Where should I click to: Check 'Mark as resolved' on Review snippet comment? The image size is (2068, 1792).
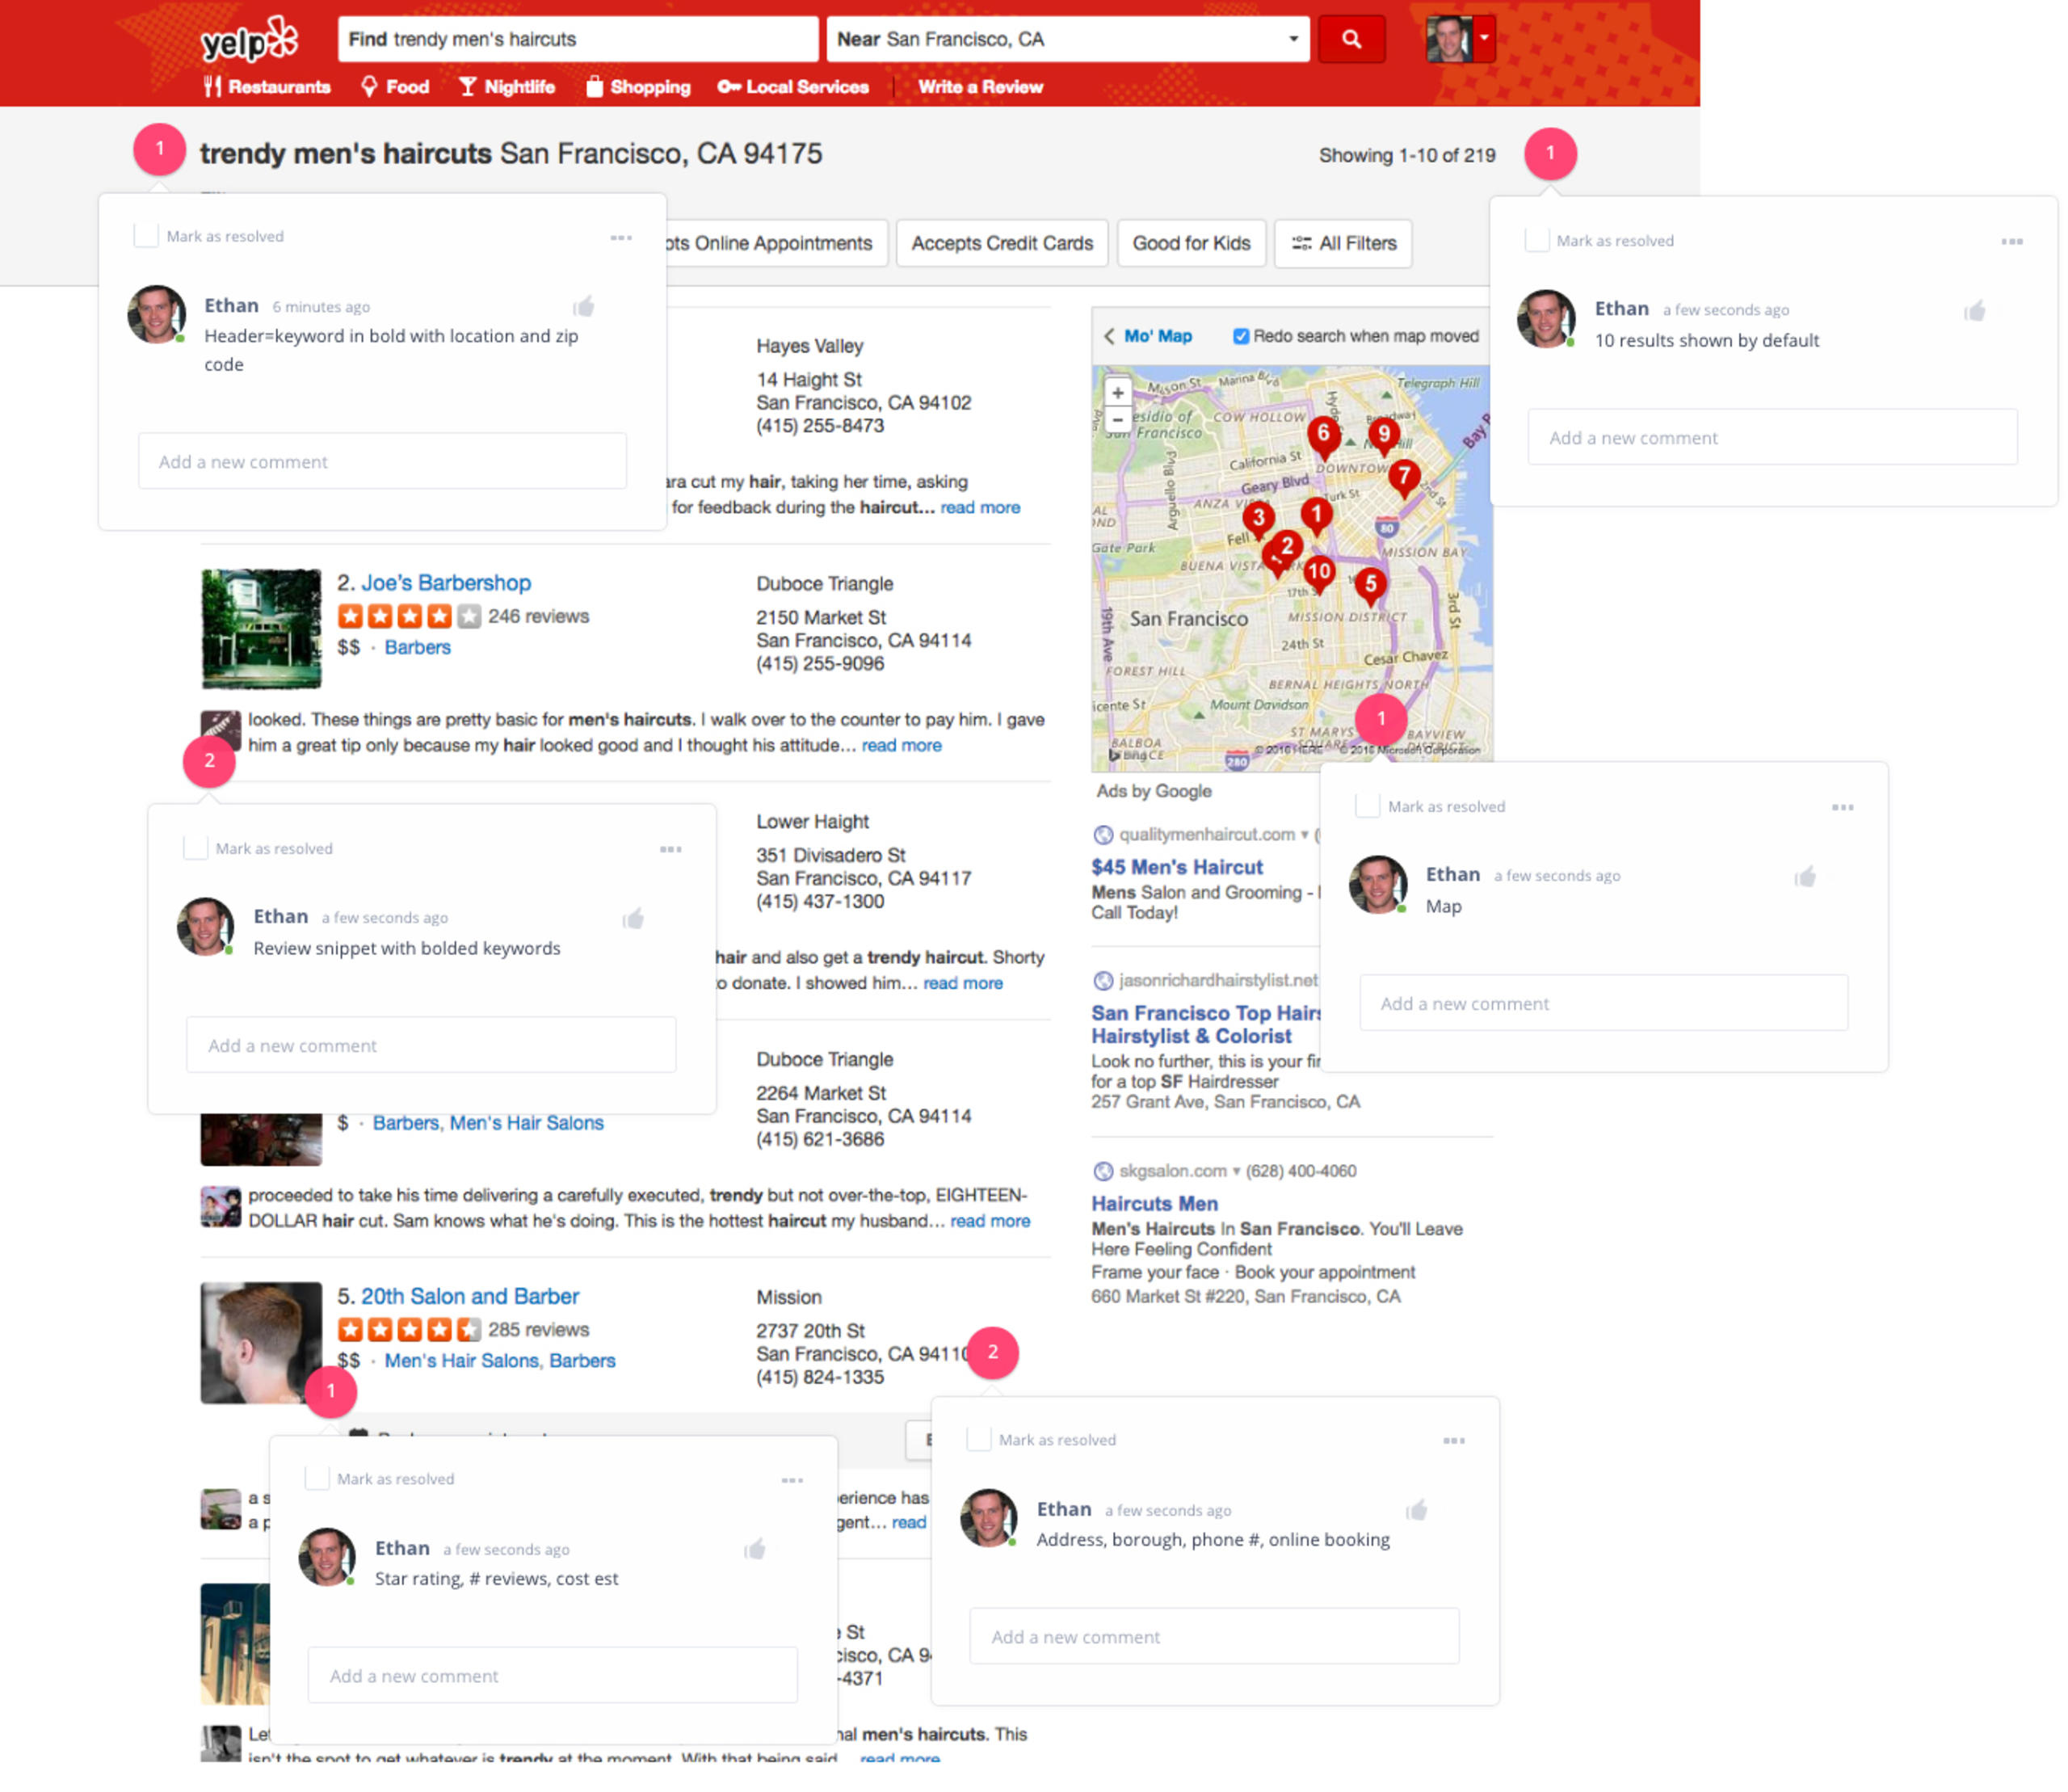click(x=195, y=848)
